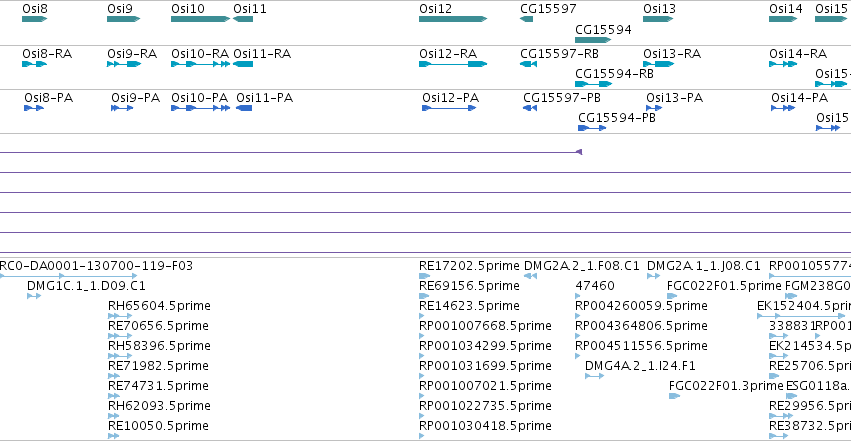Open the RE71982.5prime EST label
The width and height of the screenshot is (851, 441).
158,366
